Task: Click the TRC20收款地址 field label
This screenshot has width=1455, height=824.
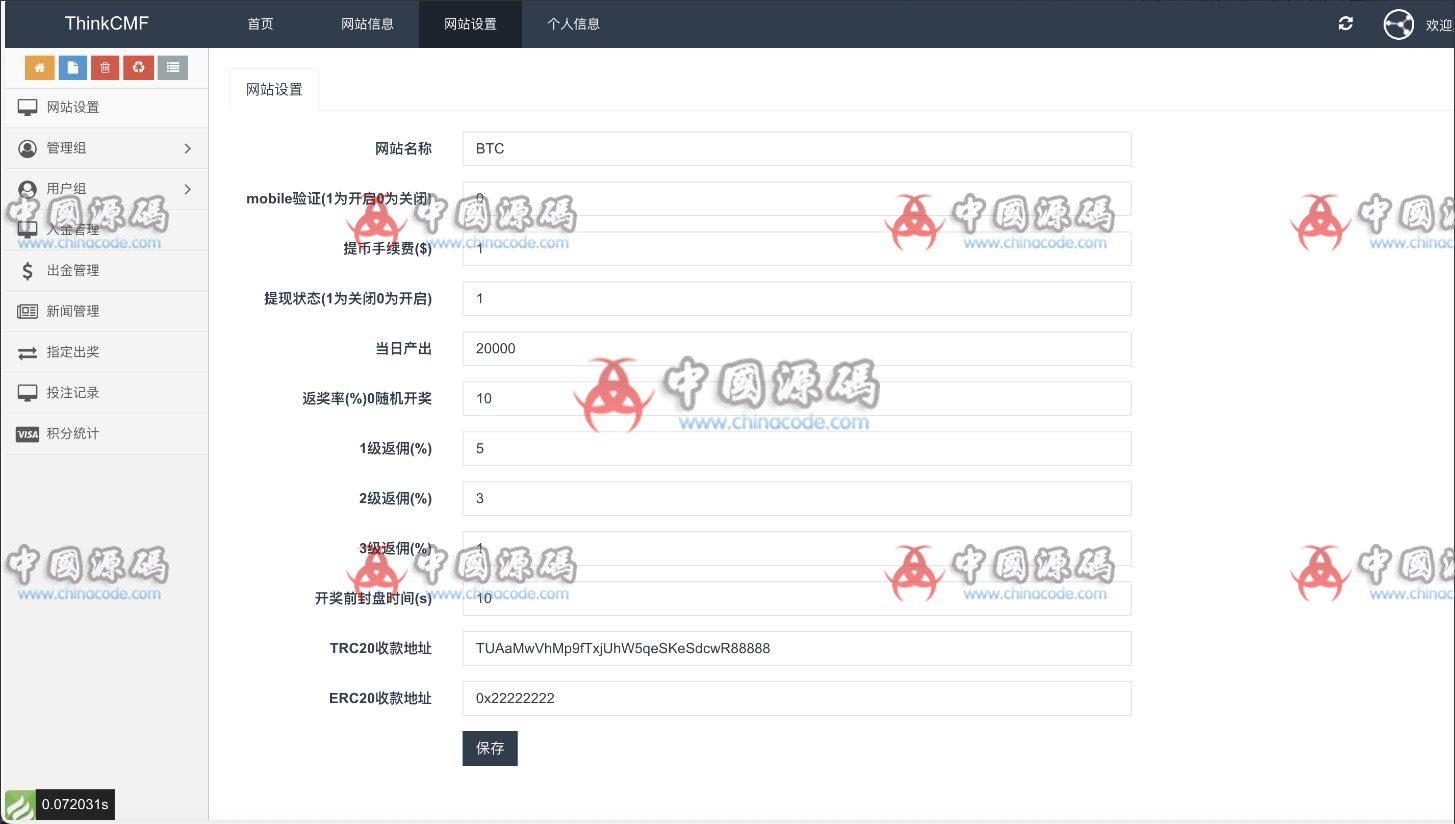Action: pos(381,648)
